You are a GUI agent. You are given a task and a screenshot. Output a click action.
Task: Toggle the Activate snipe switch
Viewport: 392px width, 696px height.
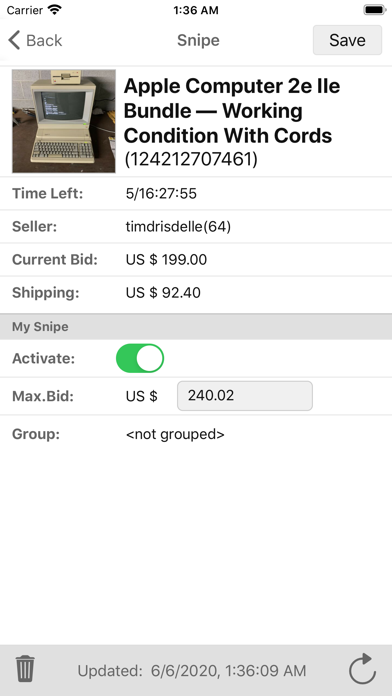pyautogui.click(x=140, y=358)
